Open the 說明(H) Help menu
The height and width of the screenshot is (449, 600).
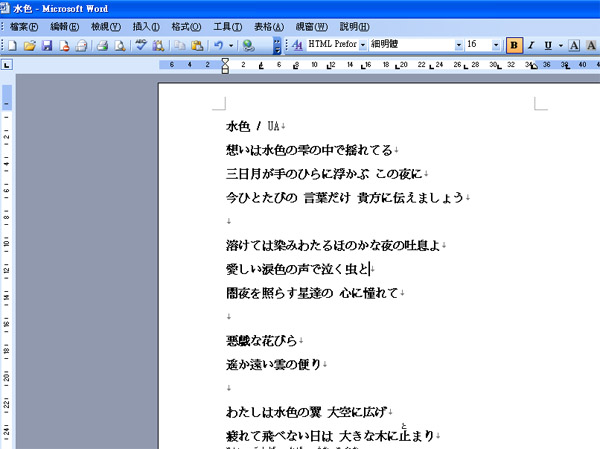pos(355,27)
